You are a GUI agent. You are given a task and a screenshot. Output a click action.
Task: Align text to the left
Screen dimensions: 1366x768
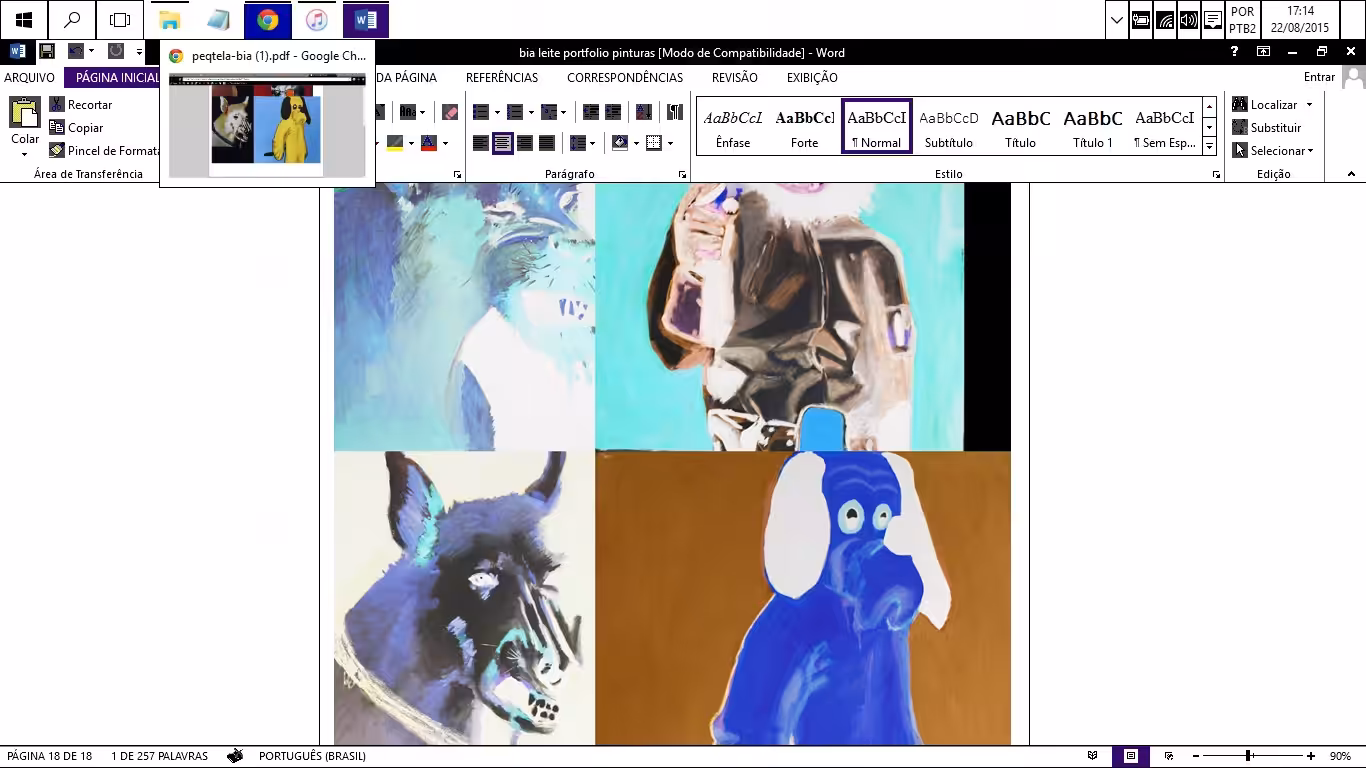tap(481, 143)
